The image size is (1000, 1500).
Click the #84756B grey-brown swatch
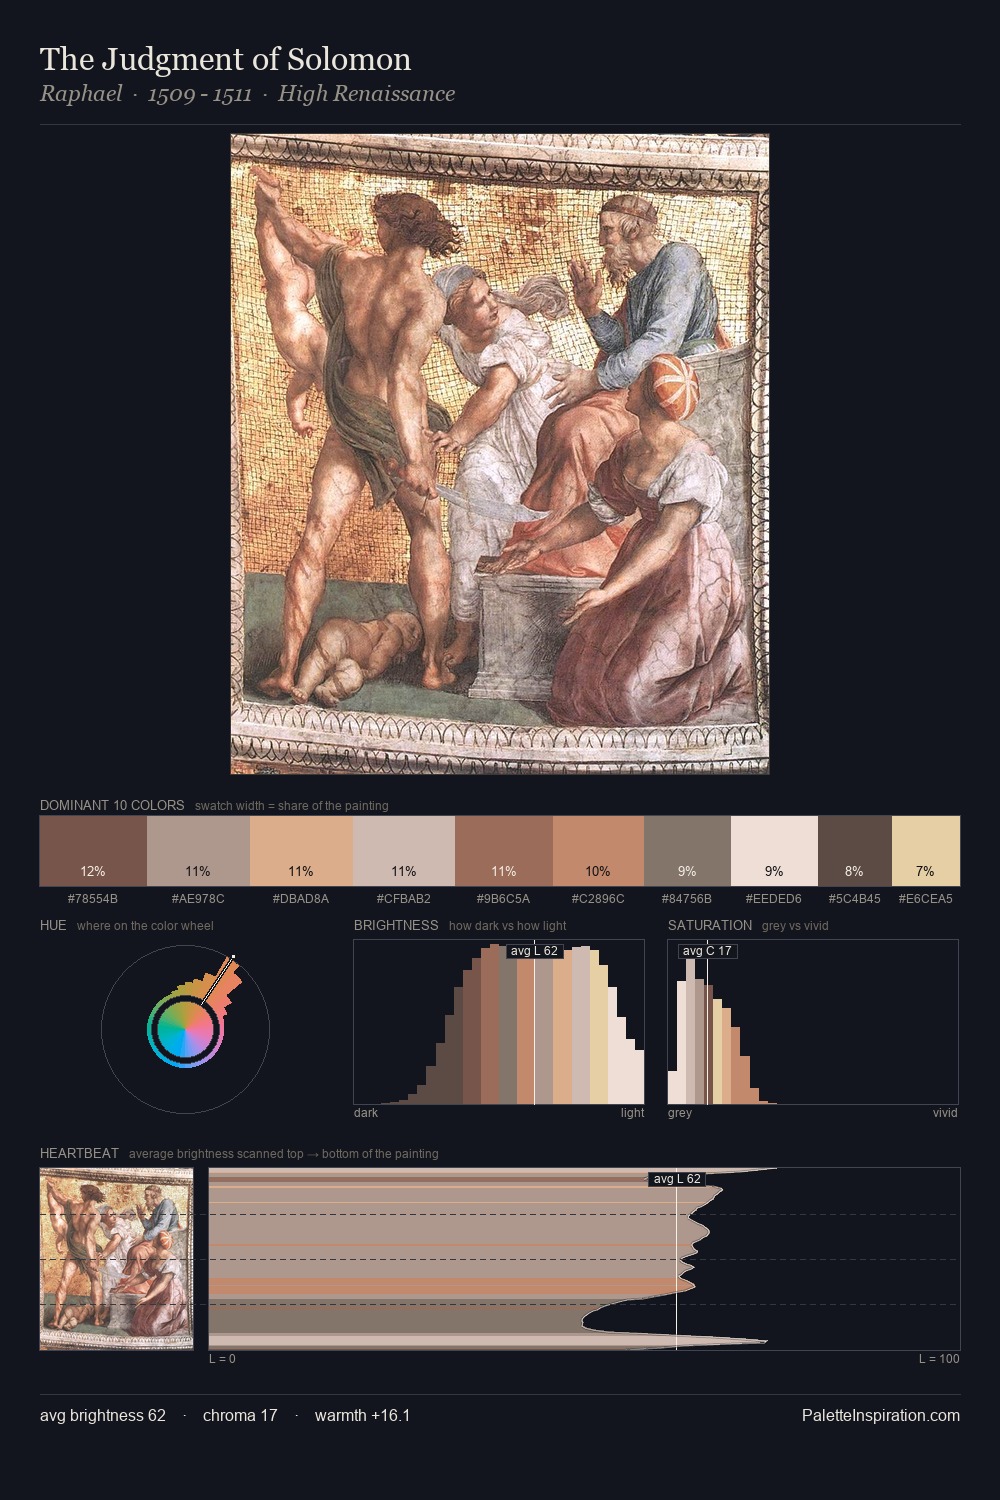click(x=687, y=851)
